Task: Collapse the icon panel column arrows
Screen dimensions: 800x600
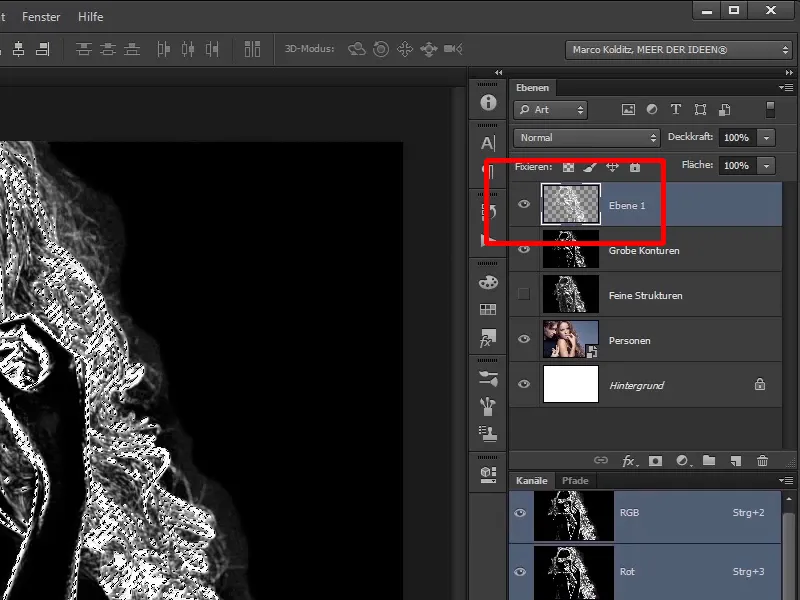Action: coord(498,73)
